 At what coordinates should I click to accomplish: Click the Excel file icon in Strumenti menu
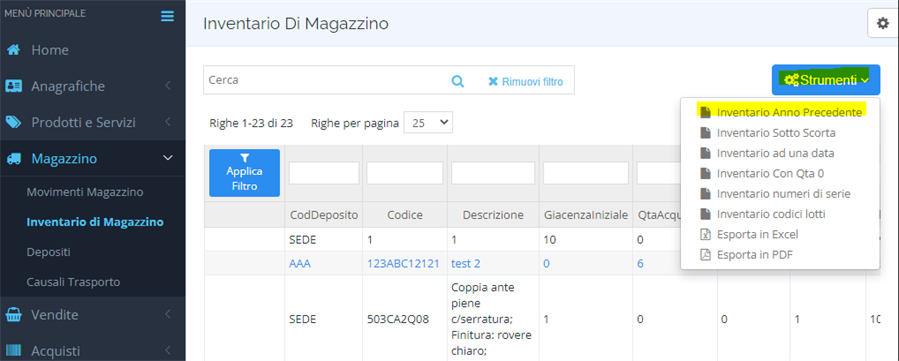(705, 234)
